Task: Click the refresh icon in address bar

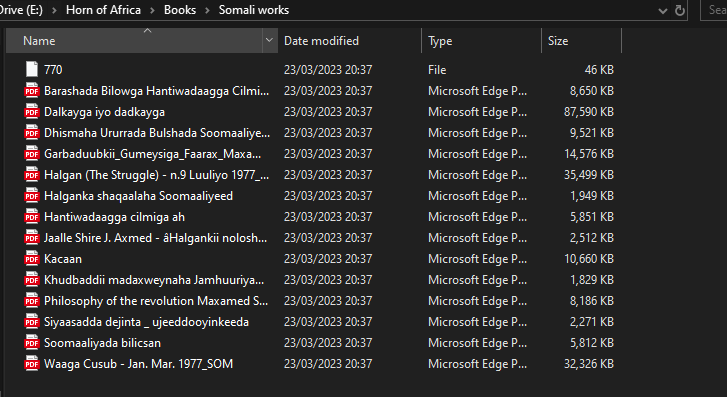Action: point(680,10)
